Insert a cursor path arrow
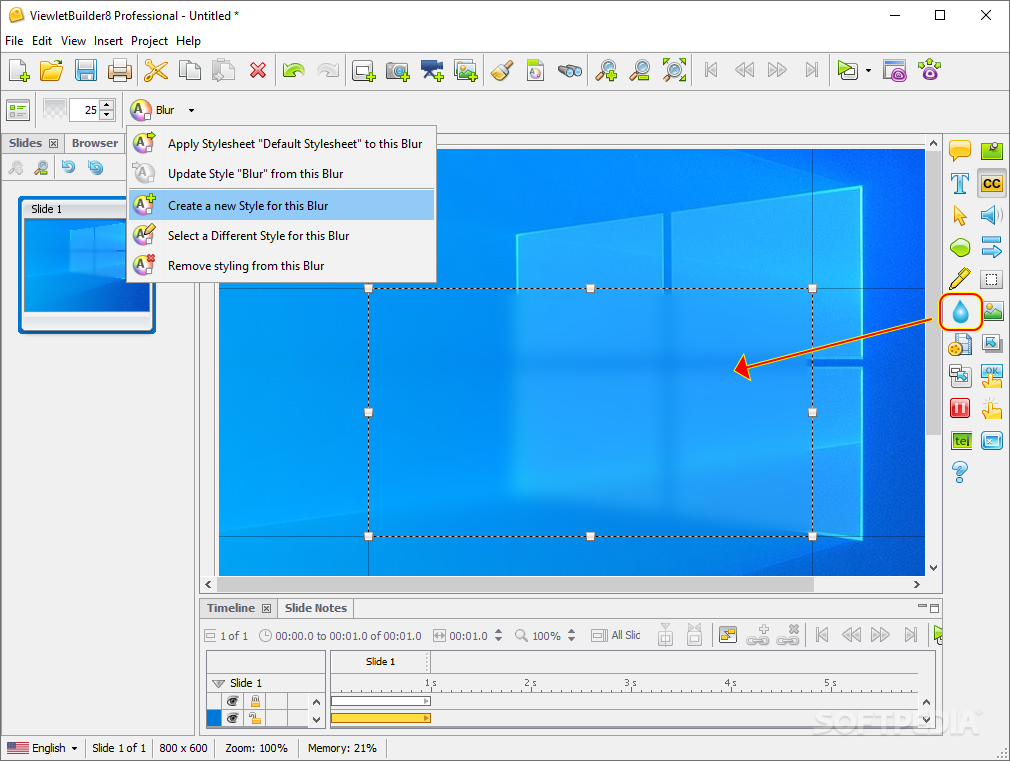The width and height of the screenshot is (1010, 761). pos(960,215)
